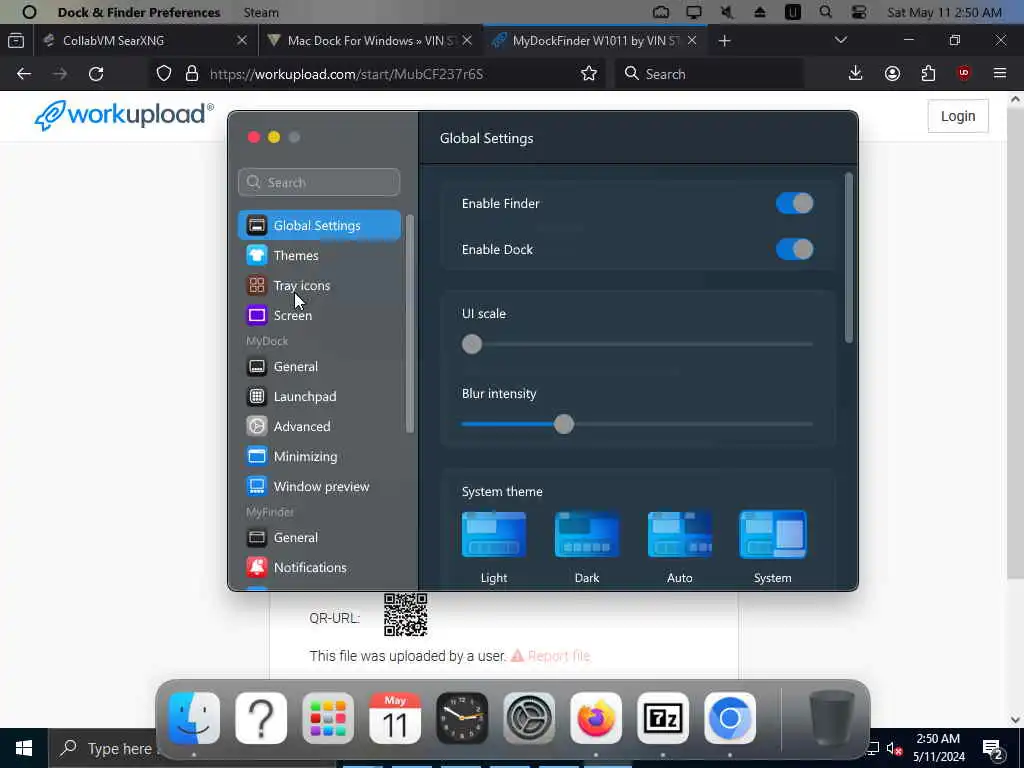1024x768 pixels.
Task: Bookmark this page with the star
Action: click(589, 74)
